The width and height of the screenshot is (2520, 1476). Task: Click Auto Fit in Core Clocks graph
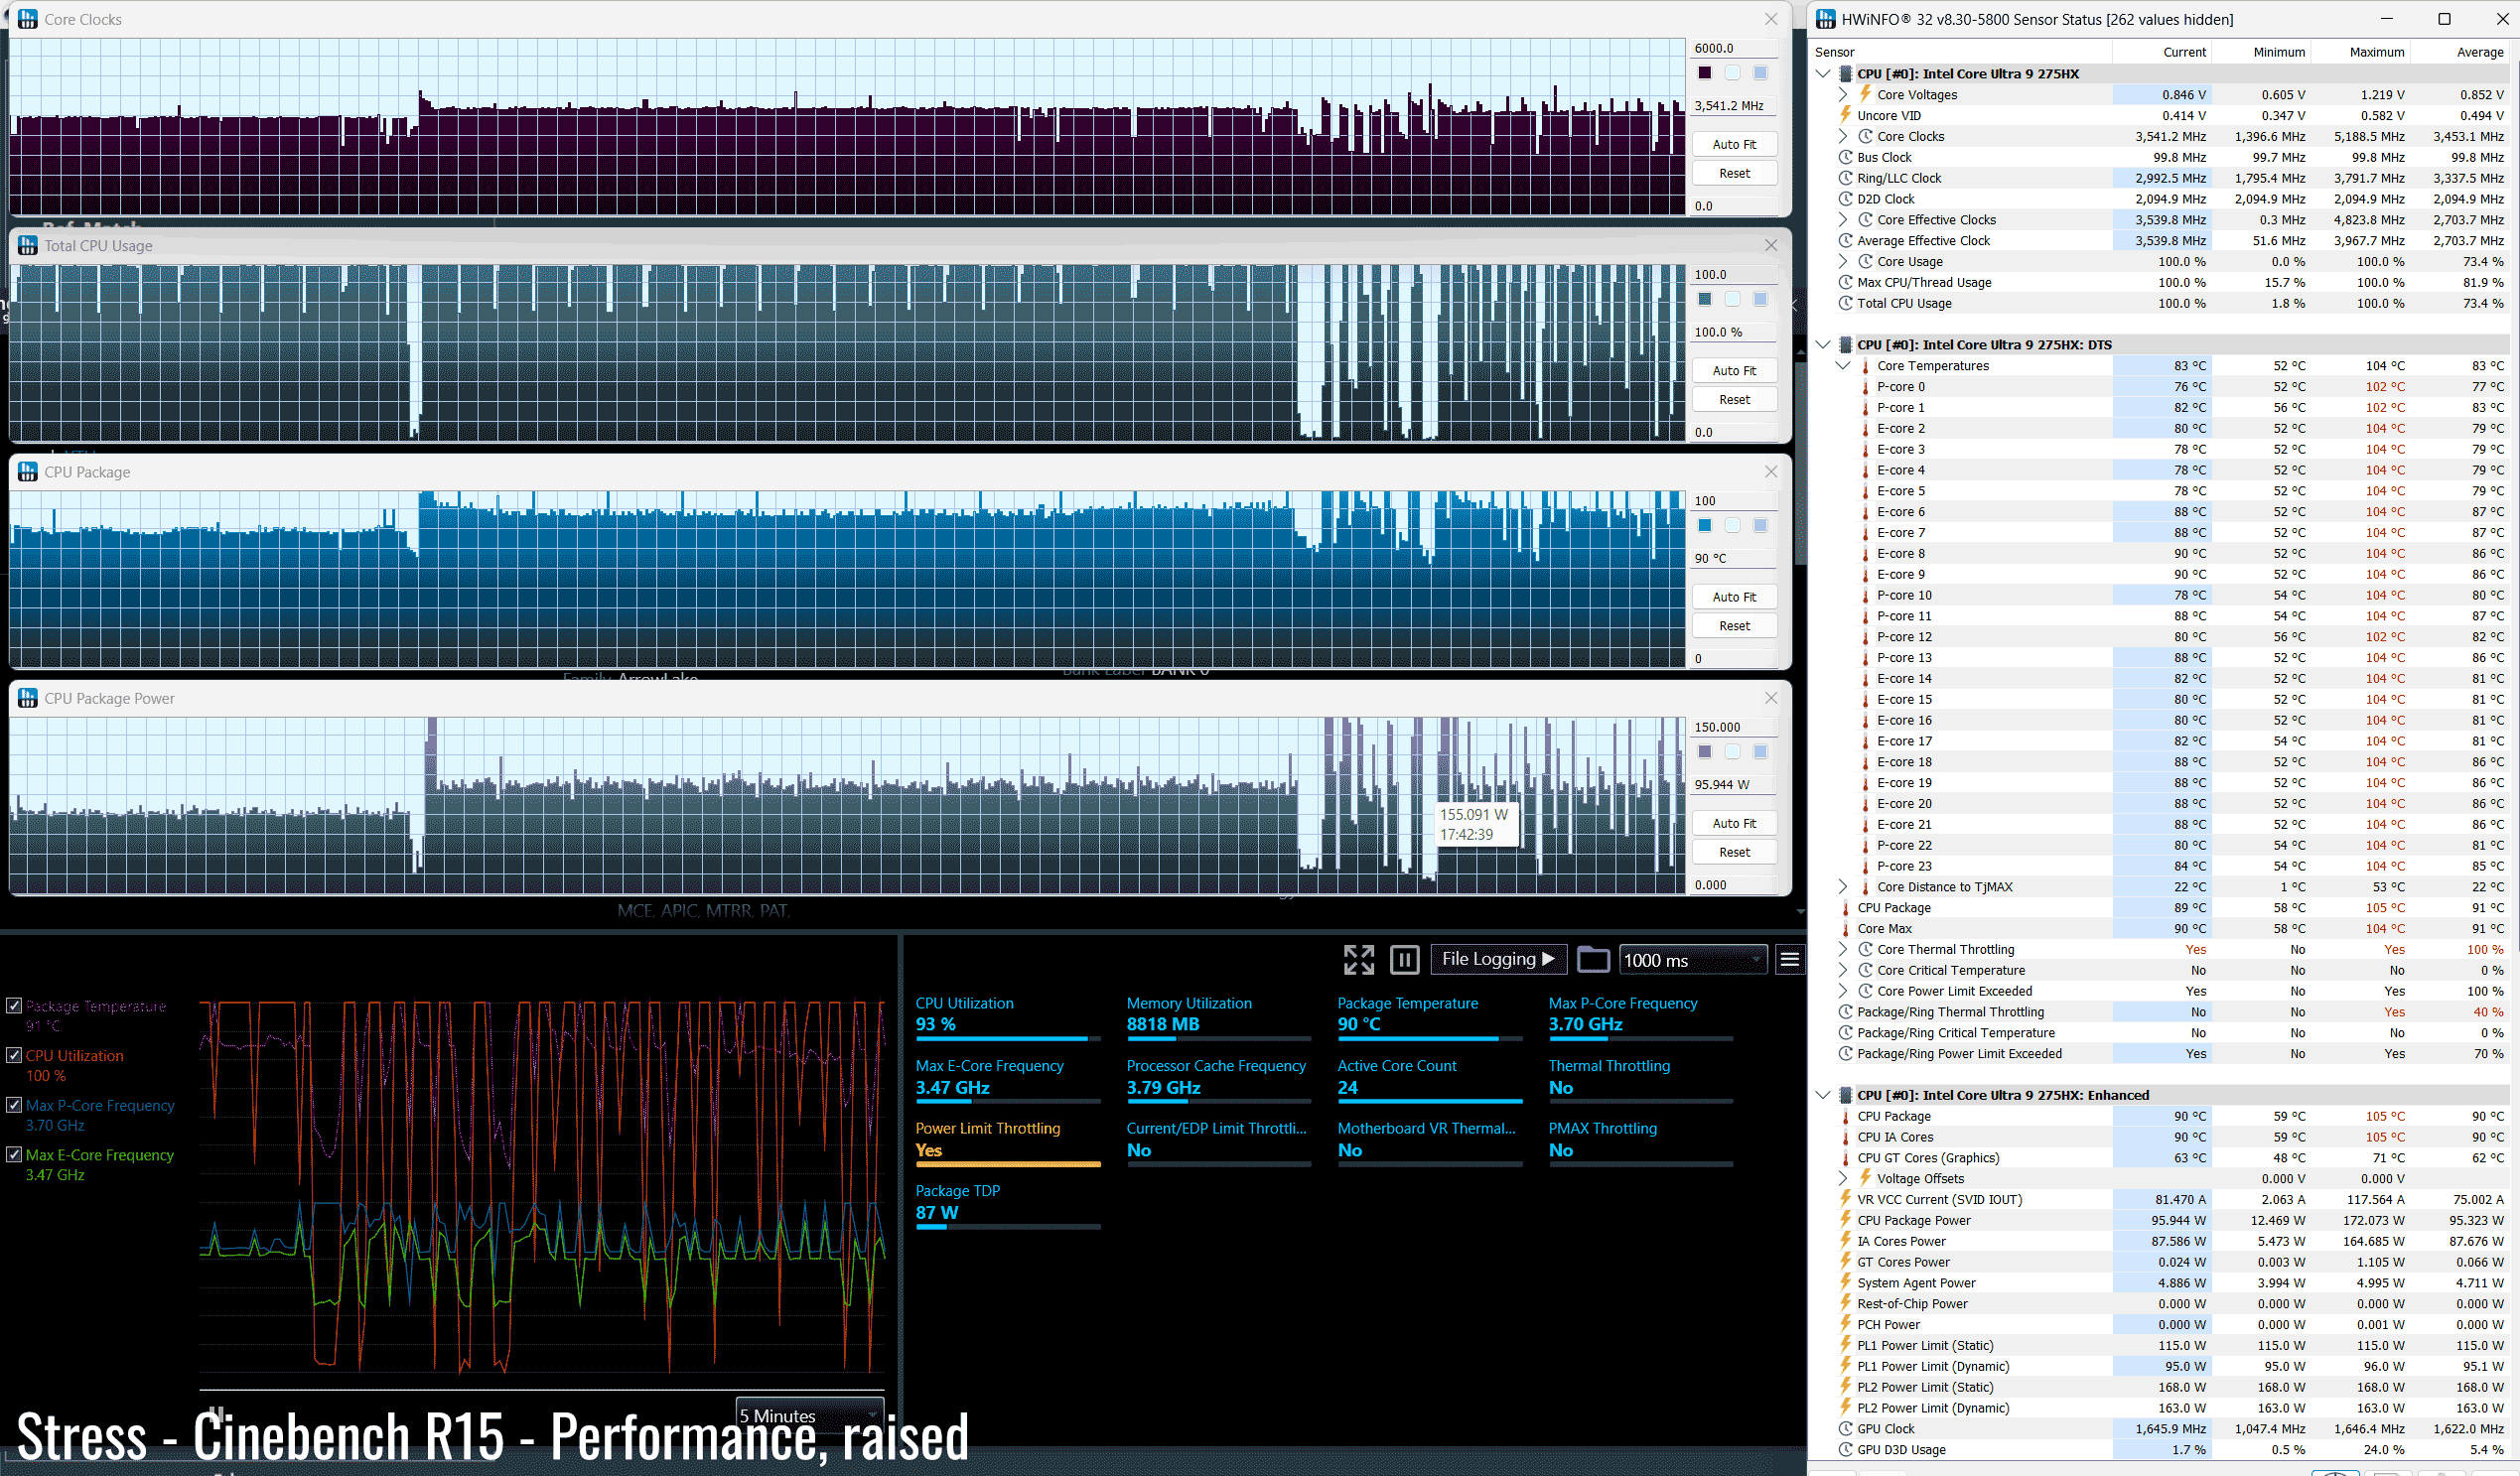coord(1734,144)
